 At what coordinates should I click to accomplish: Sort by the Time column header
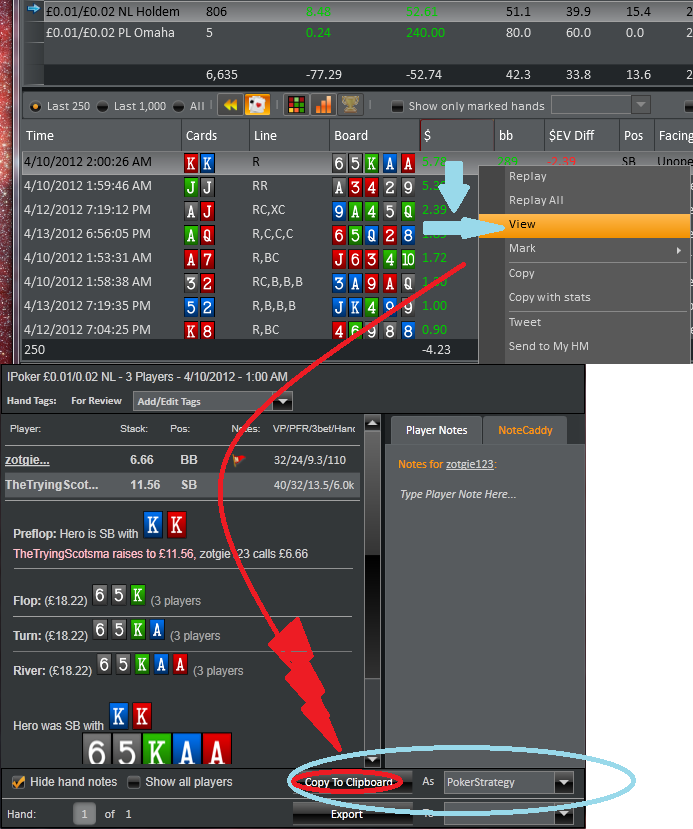(x=100, y=135)
